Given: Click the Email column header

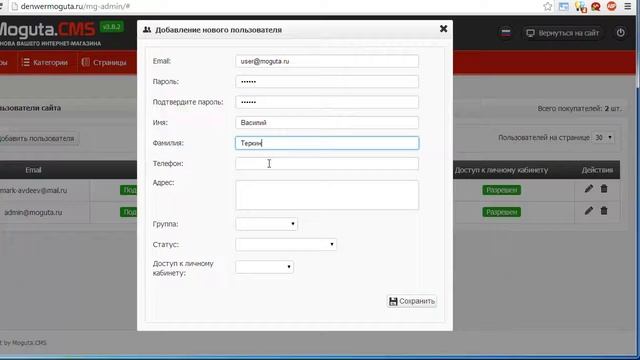Looking at the screenshot, I should [33, 170].
